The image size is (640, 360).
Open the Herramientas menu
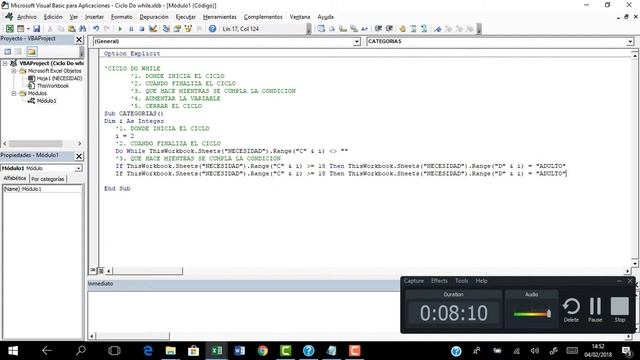(x=220, y=17)
